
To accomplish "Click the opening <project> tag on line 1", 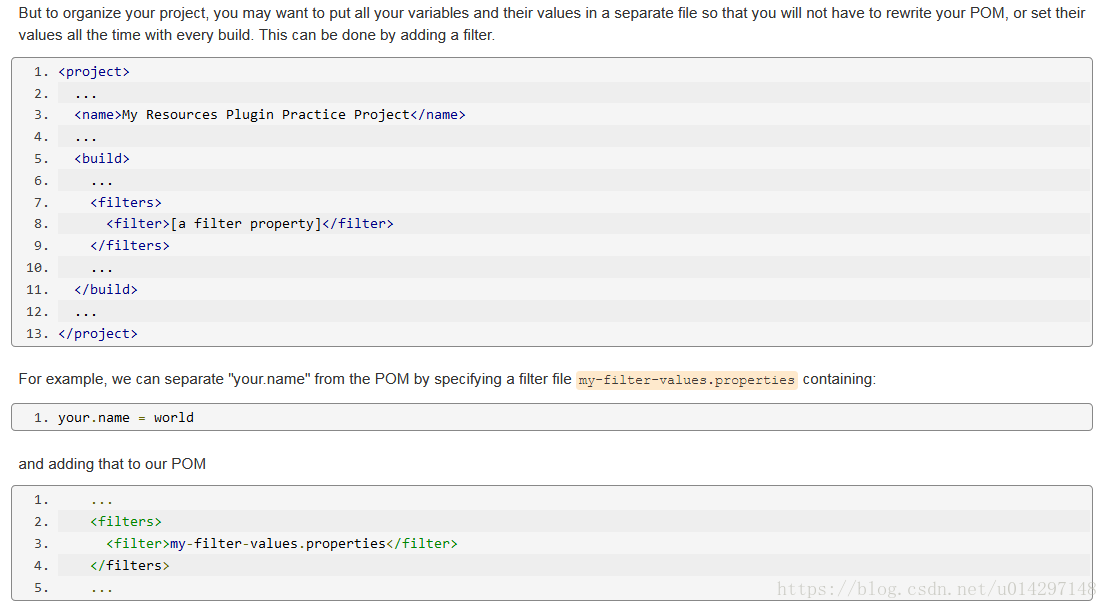I will (94, 72).
